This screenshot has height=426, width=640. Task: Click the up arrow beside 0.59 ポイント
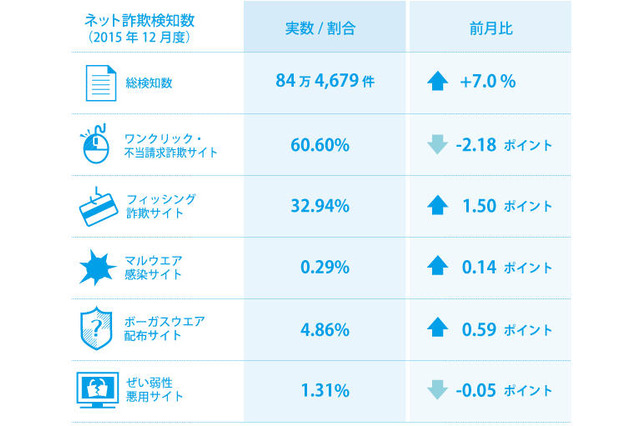(x=437, y=329)
